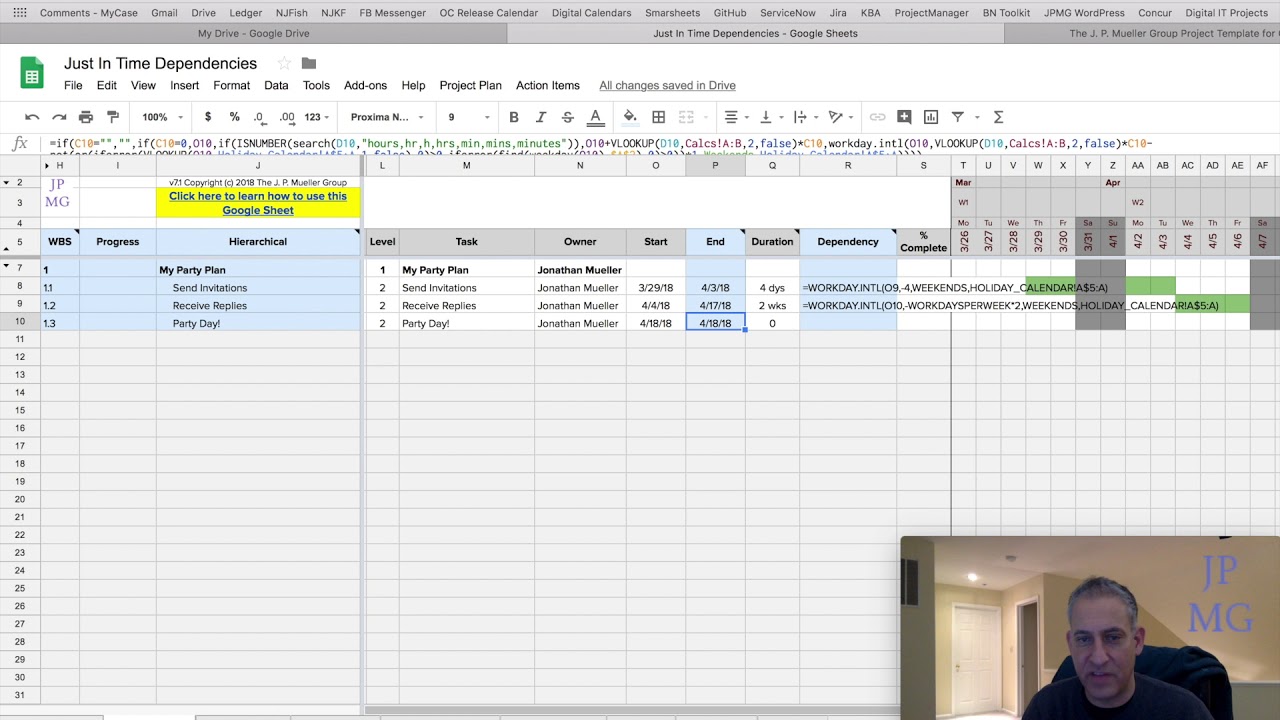
Task: Format as currency with dollar icon
Action: [208, 117]
